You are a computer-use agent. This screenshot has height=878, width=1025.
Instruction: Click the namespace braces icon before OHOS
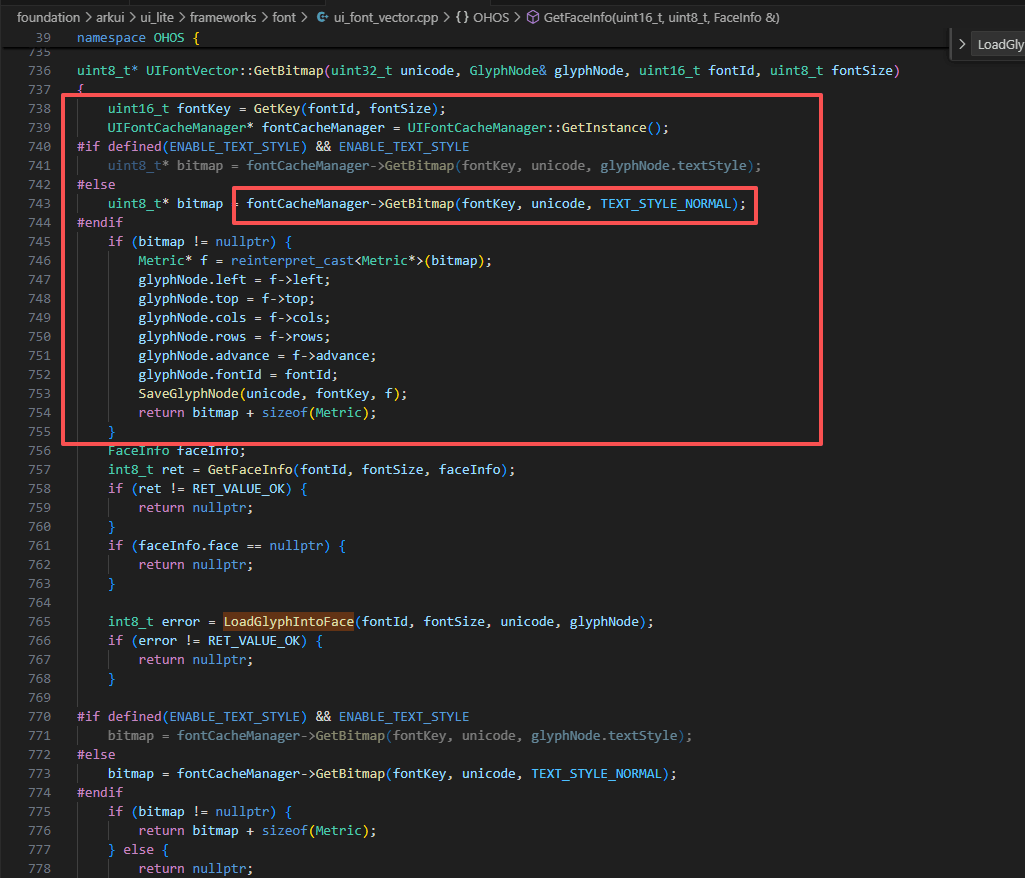tap(462, 18)
